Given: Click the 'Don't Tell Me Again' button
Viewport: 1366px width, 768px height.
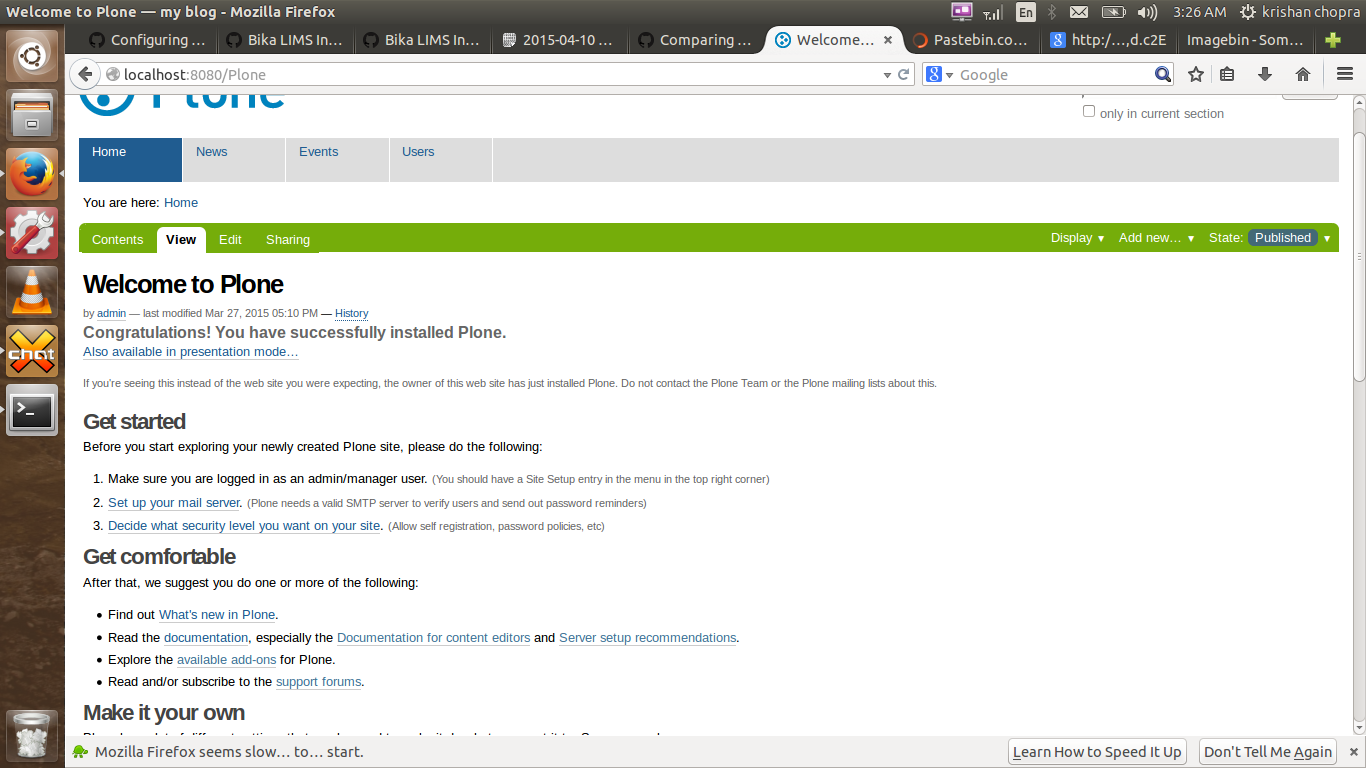Looking at the screenshot, I should click(1268, 752).
